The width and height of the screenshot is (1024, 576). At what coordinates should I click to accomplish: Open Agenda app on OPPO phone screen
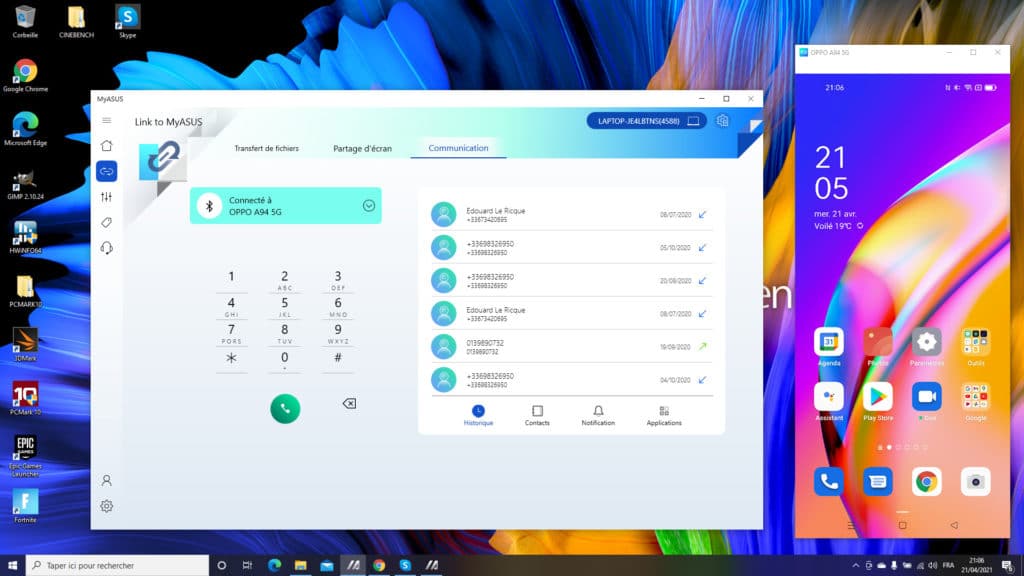tap(829, 347)
